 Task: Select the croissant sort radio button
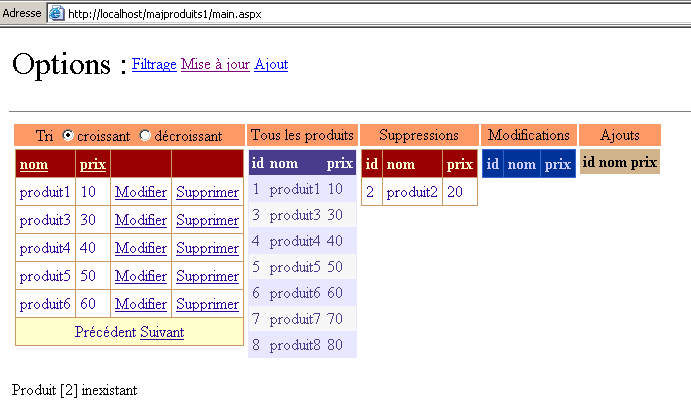tap(68, 135)
